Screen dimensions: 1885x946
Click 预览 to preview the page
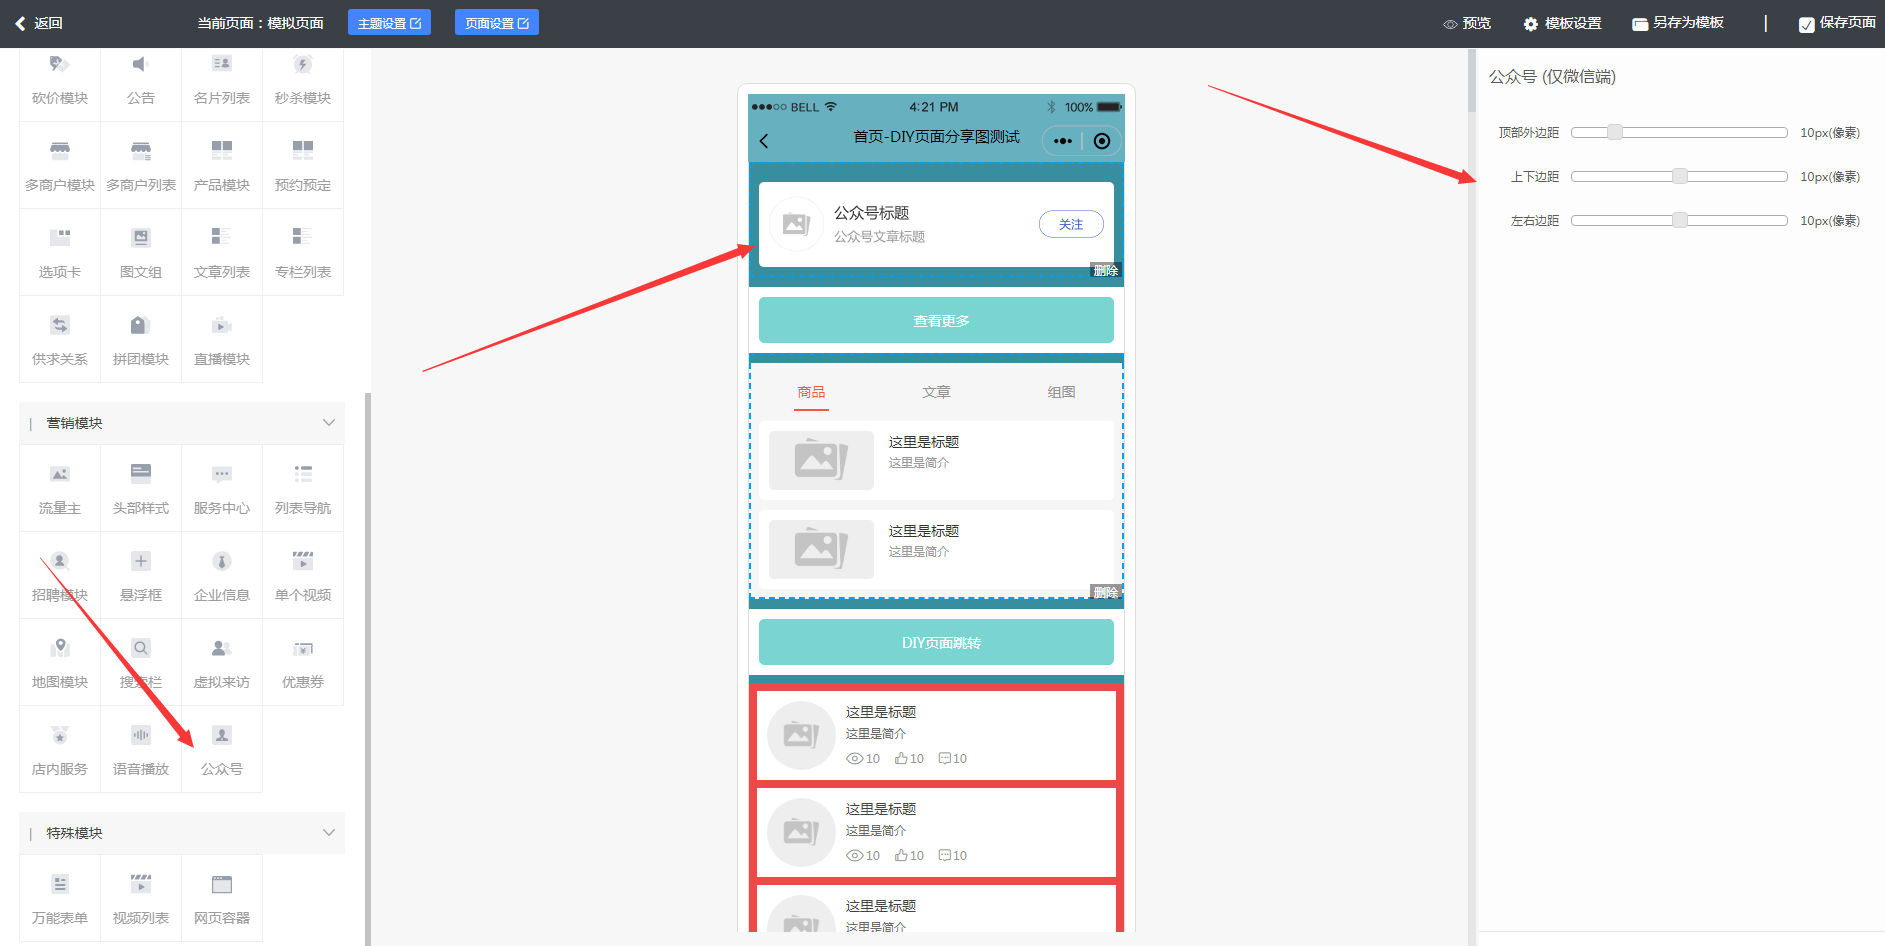click(1467, 23)
